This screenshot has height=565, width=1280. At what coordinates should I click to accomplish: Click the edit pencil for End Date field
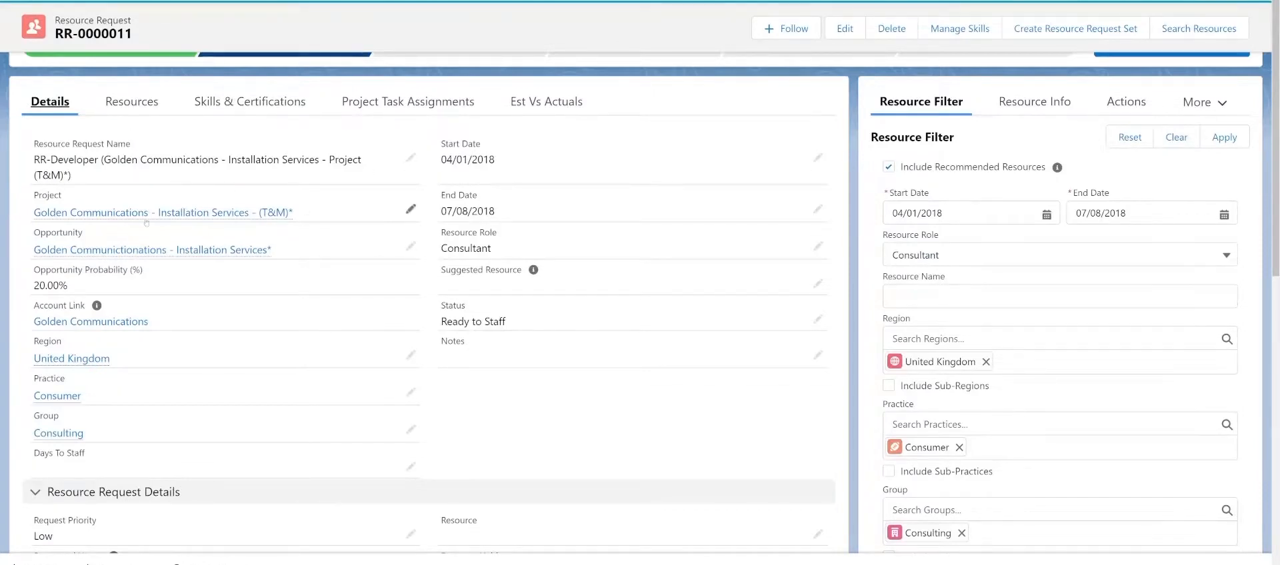coord(818,210)
